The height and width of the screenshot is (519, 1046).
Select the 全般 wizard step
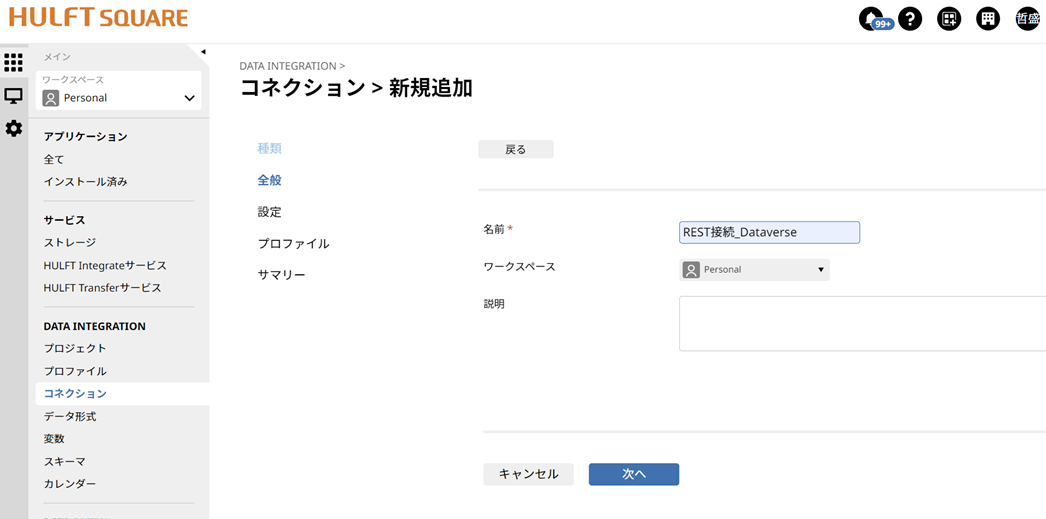(270, 180)
